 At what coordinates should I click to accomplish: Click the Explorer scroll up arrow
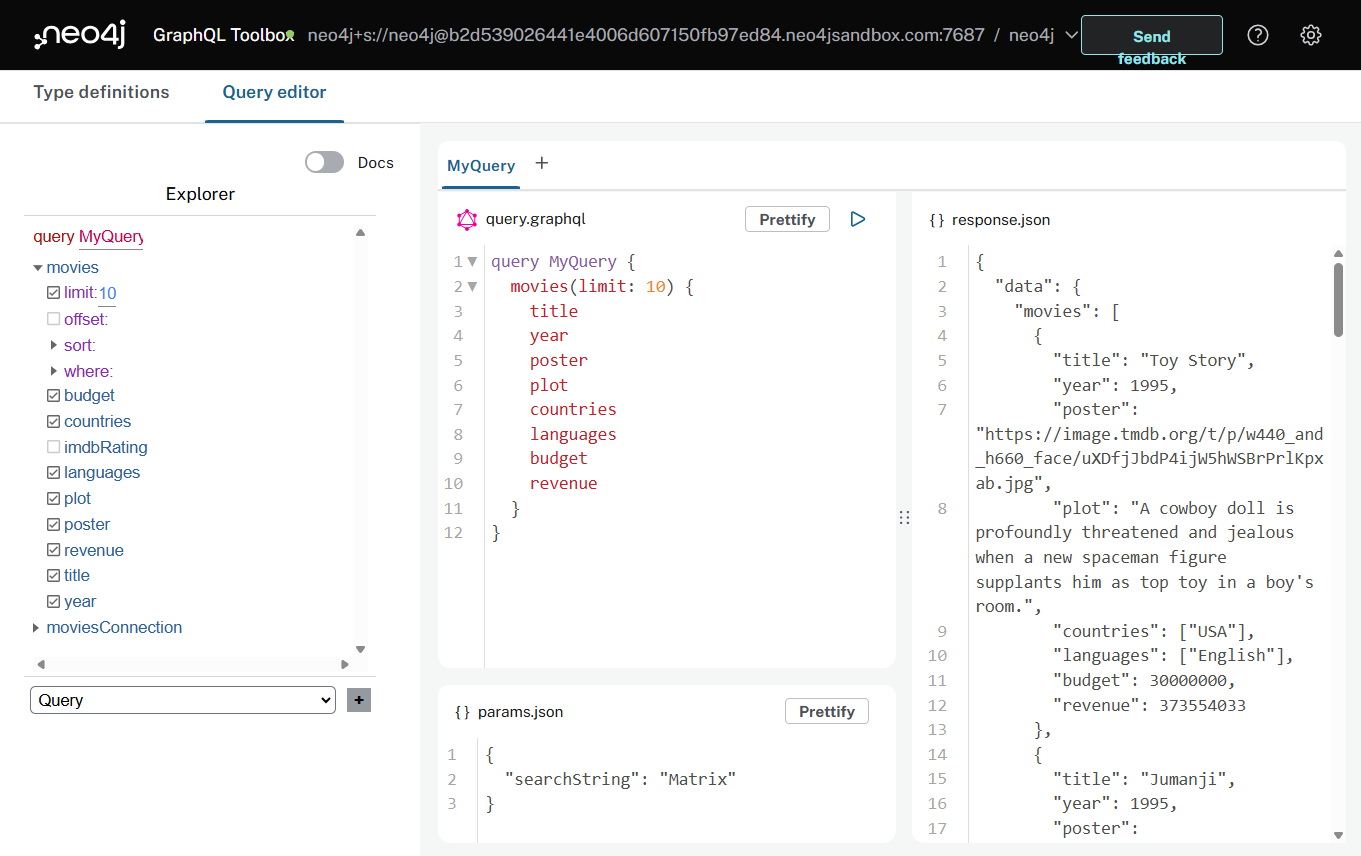tap(360, 233)
